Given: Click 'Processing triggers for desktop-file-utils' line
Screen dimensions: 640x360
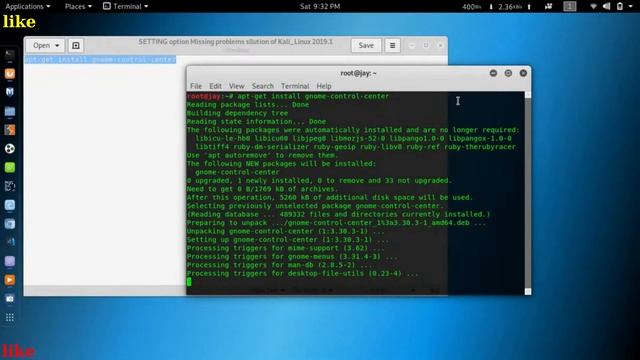Looking at the screenshot, I should pyautogui.click(x=303, y=273).
